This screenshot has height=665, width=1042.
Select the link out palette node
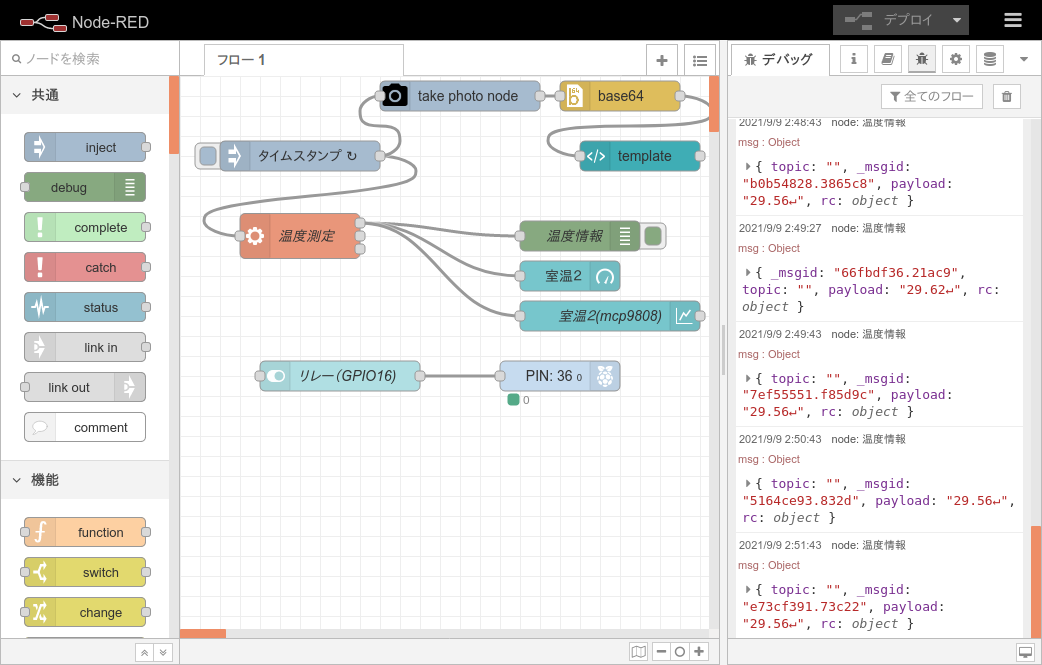click(85, 387)
